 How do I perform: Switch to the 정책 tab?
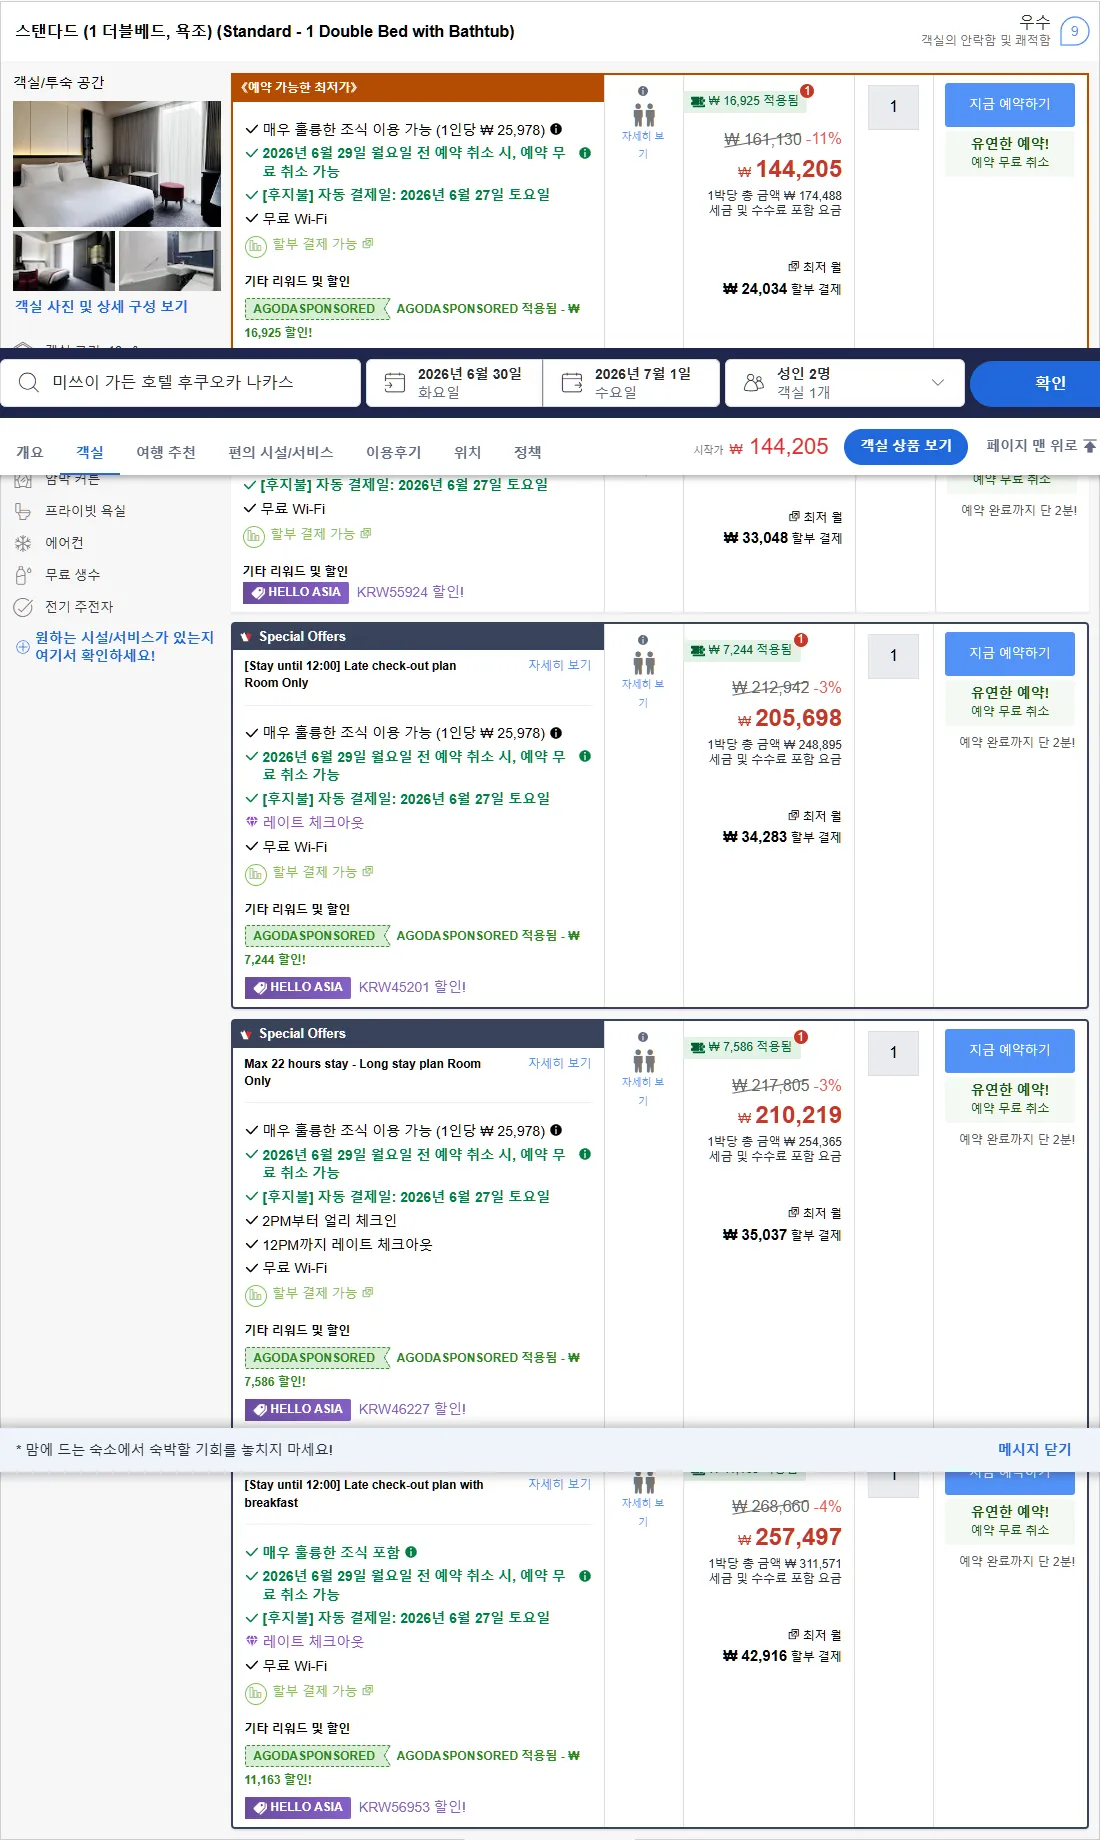[x=527, y=452]
